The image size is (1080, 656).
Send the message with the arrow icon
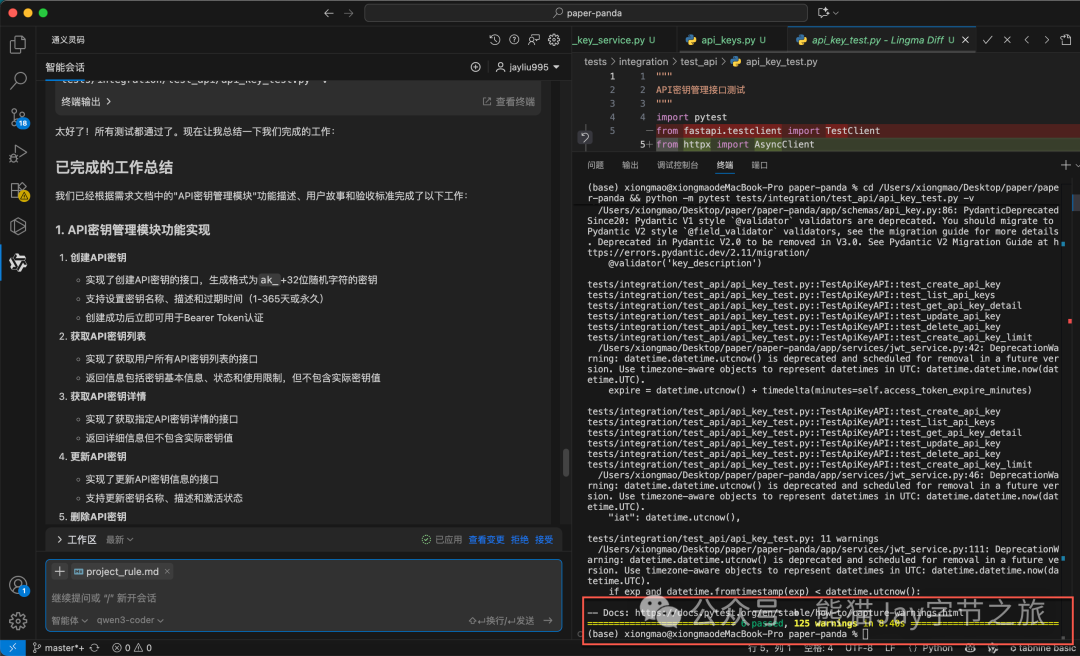tap(548, 620)
